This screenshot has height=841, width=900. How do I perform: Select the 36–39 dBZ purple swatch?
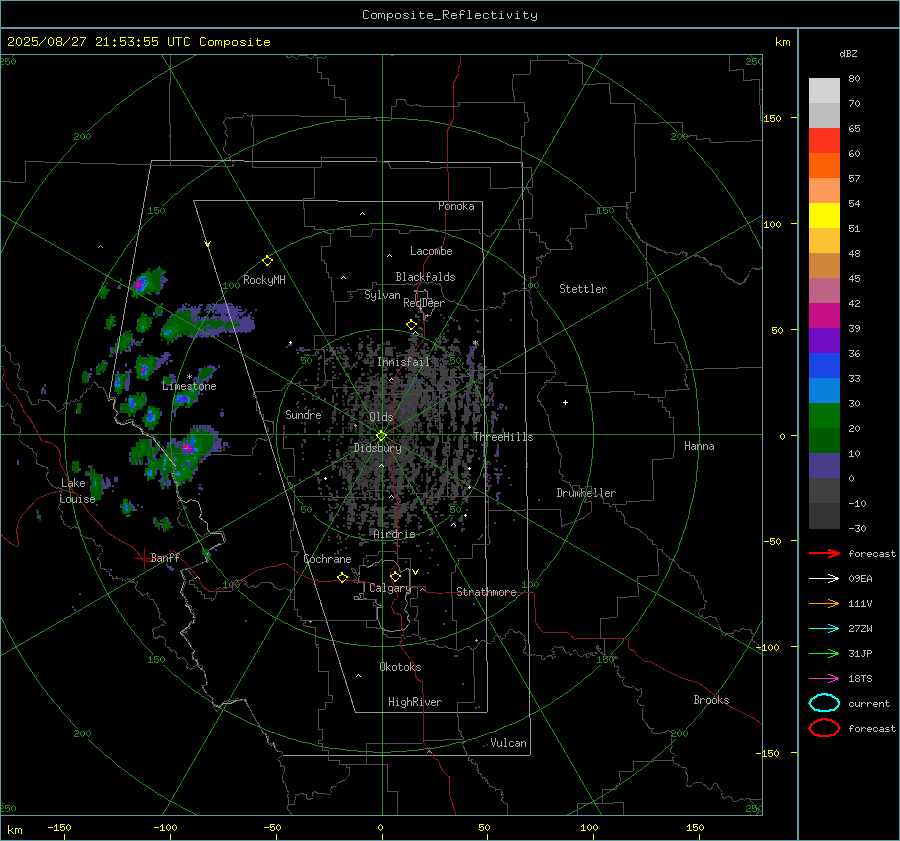click(824, 341)
